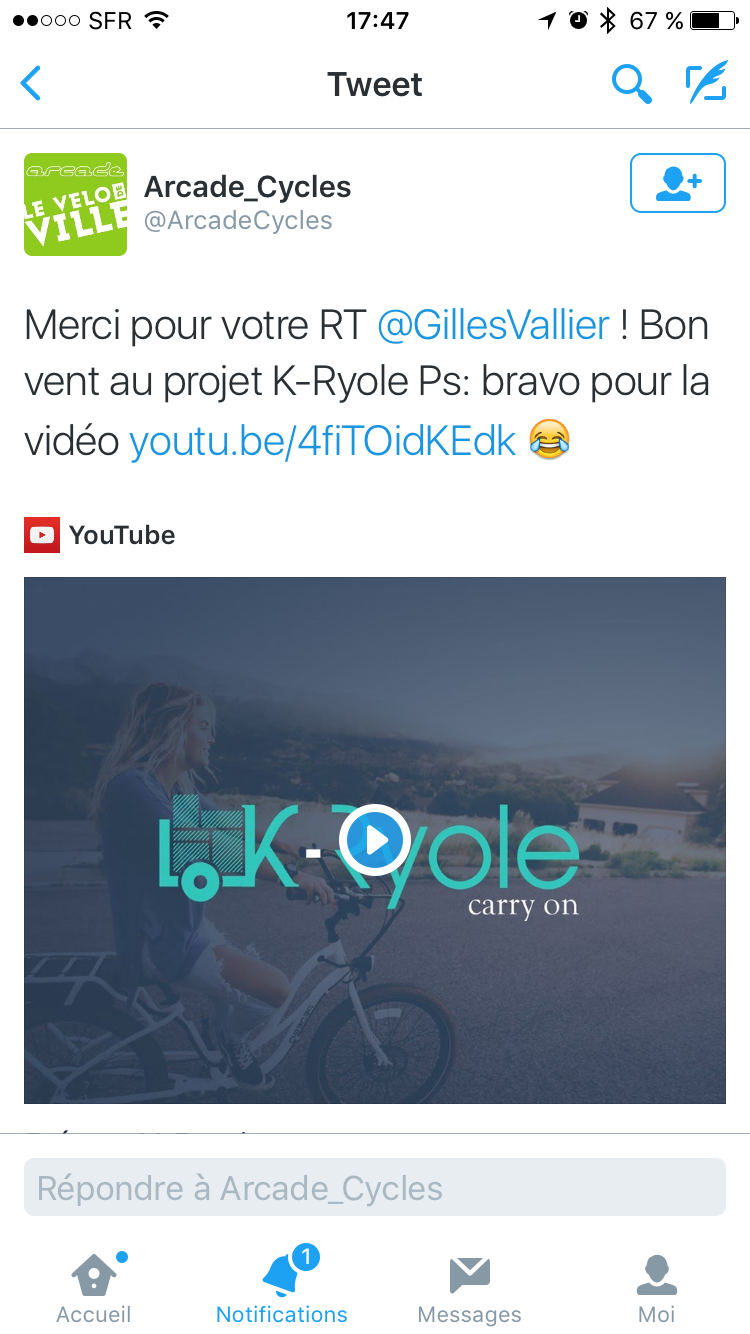This screenshot has width=750, height=1334.
Task: Open the Moi profile tab
Action: click(x=657, y=1288)
